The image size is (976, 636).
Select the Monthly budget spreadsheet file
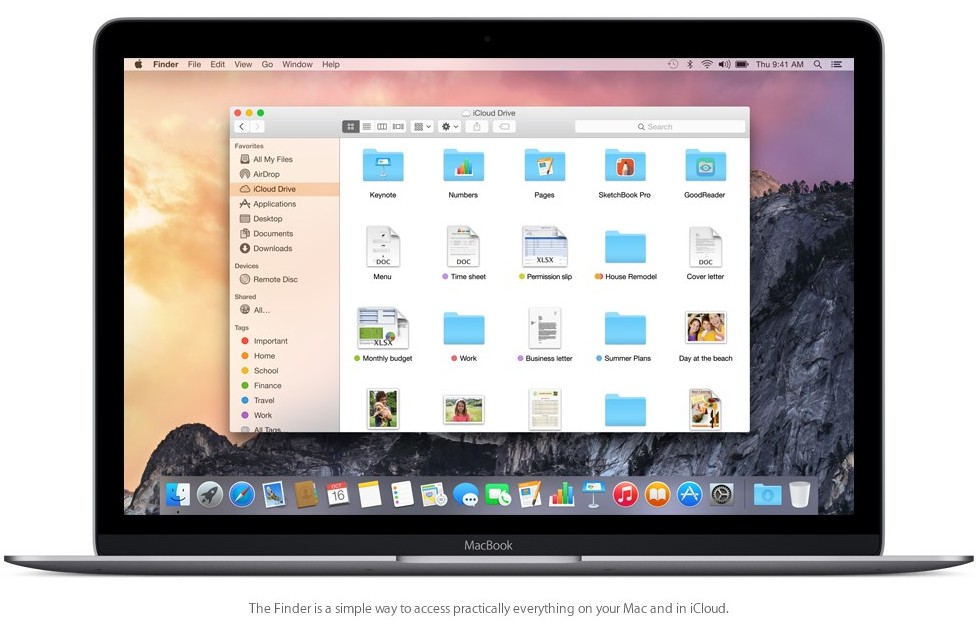[383, 335]
